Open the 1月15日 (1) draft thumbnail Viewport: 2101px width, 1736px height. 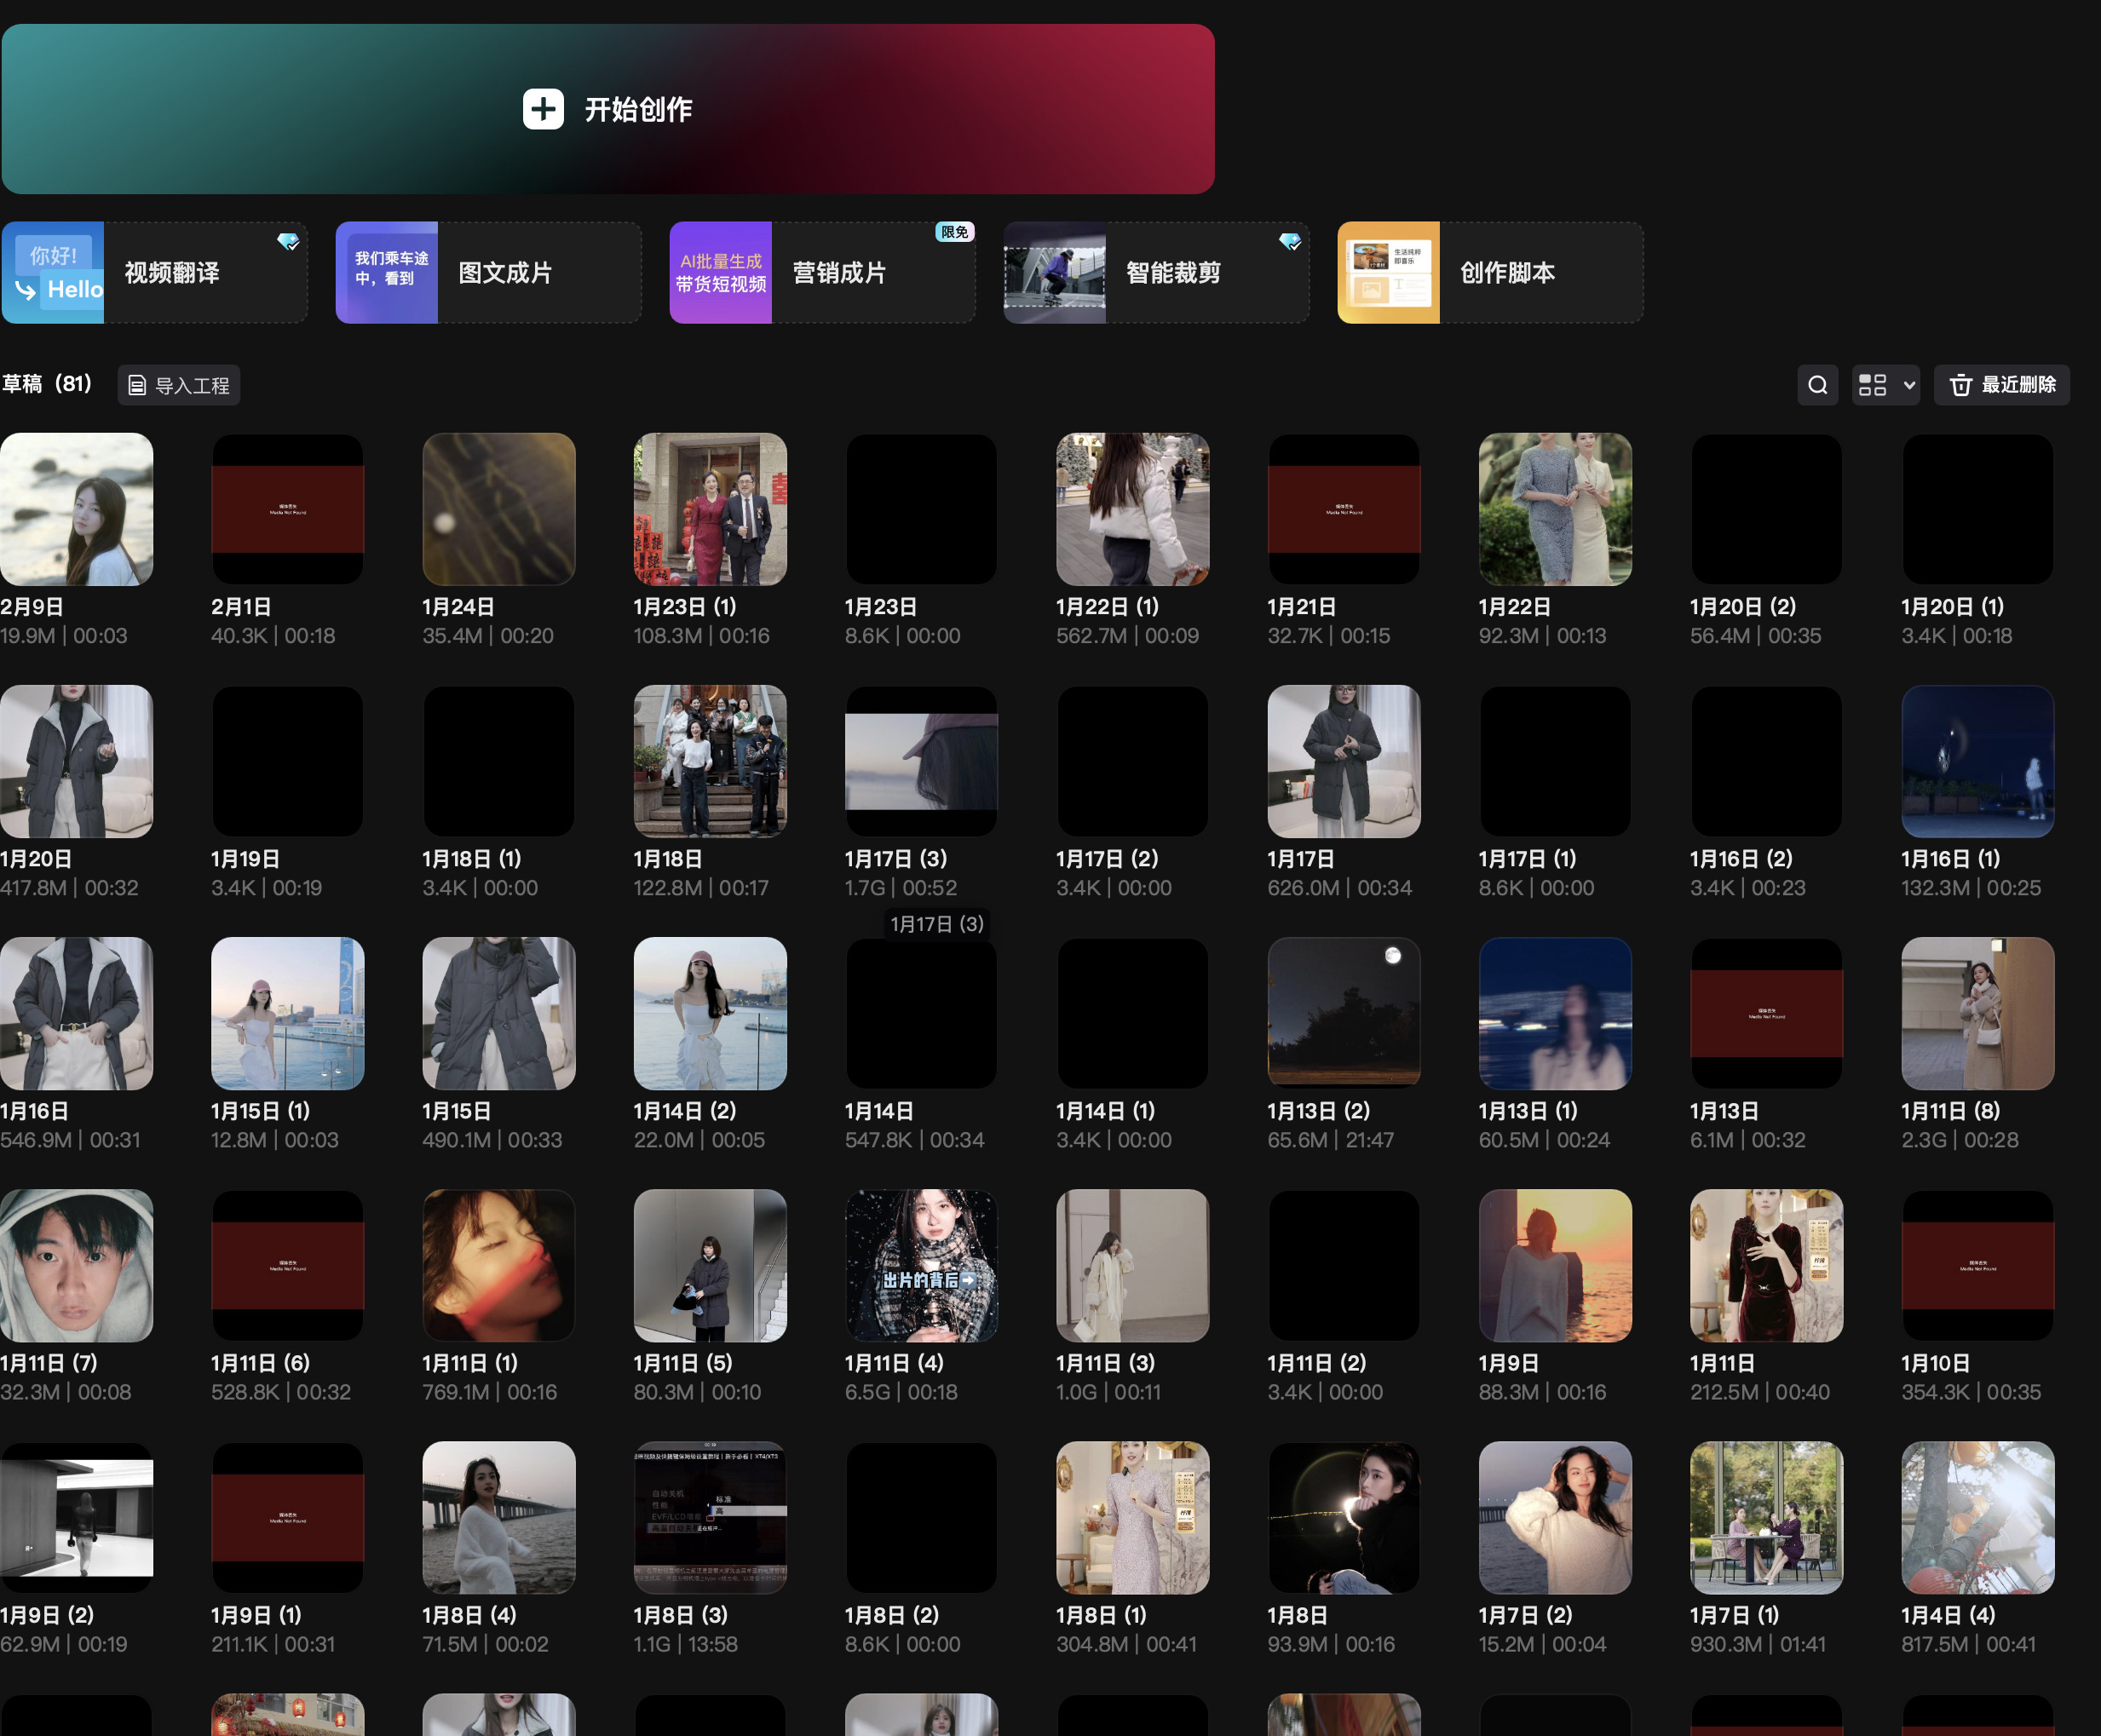(x=288, y=1013)
